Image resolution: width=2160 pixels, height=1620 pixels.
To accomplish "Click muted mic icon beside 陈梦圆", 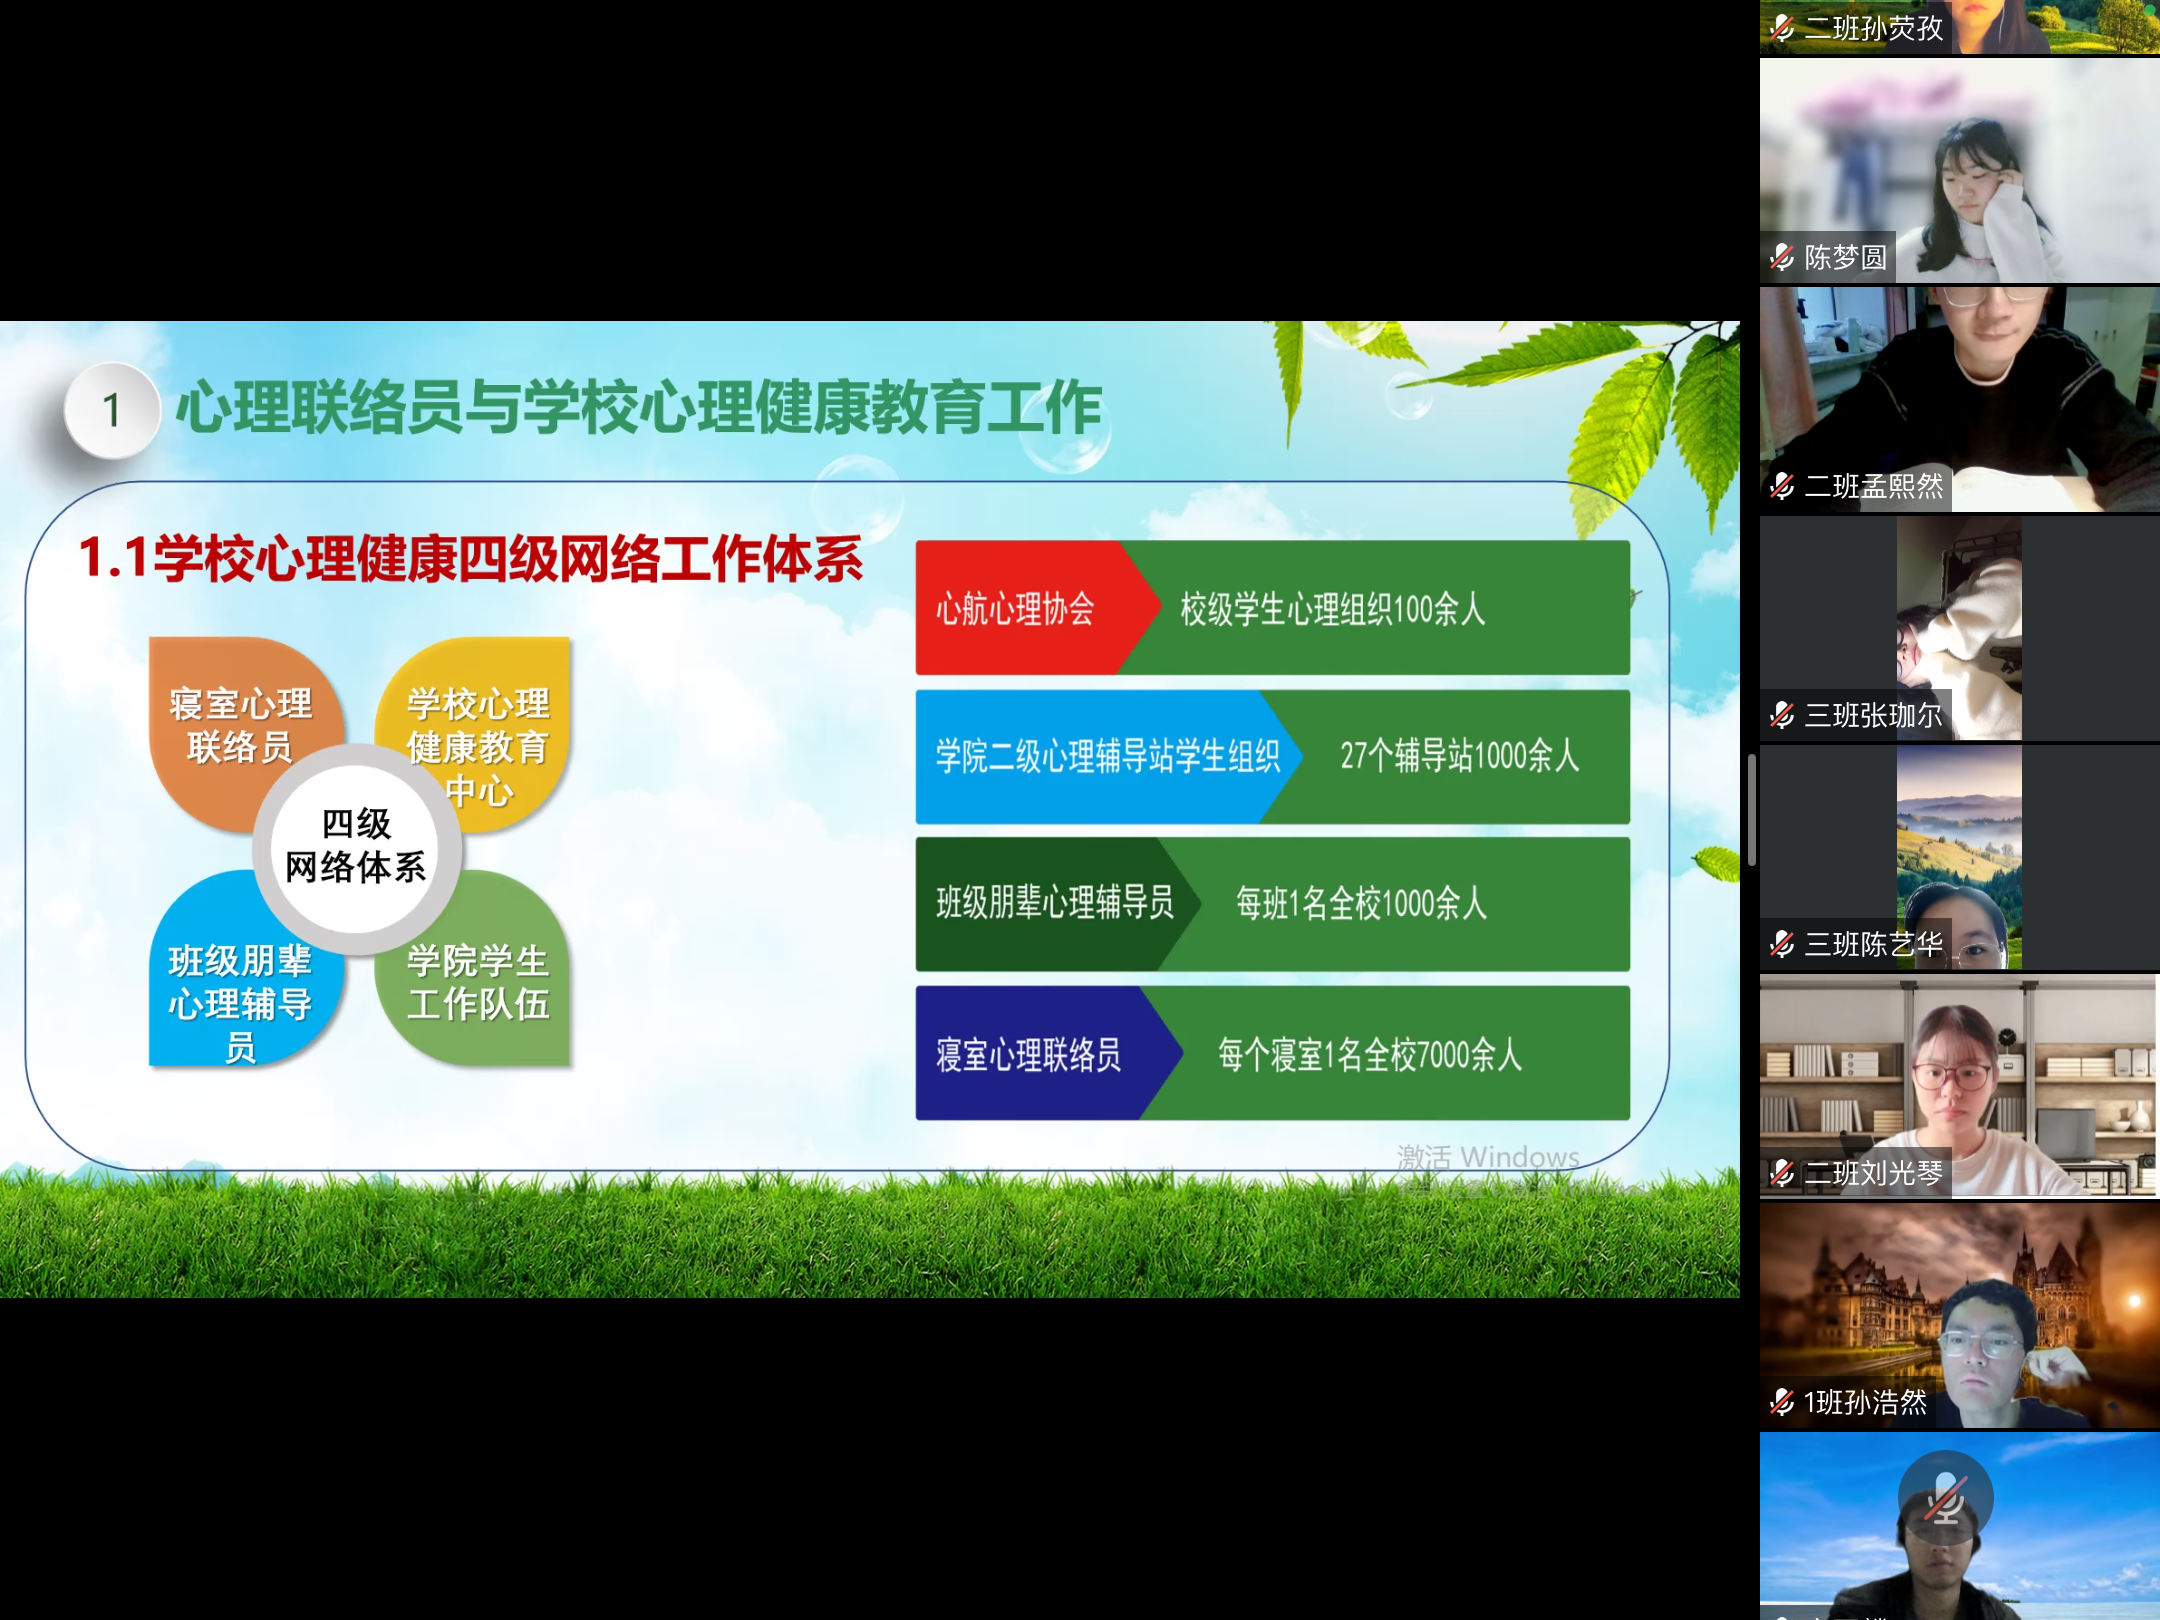I will (x=1782, y=257).
